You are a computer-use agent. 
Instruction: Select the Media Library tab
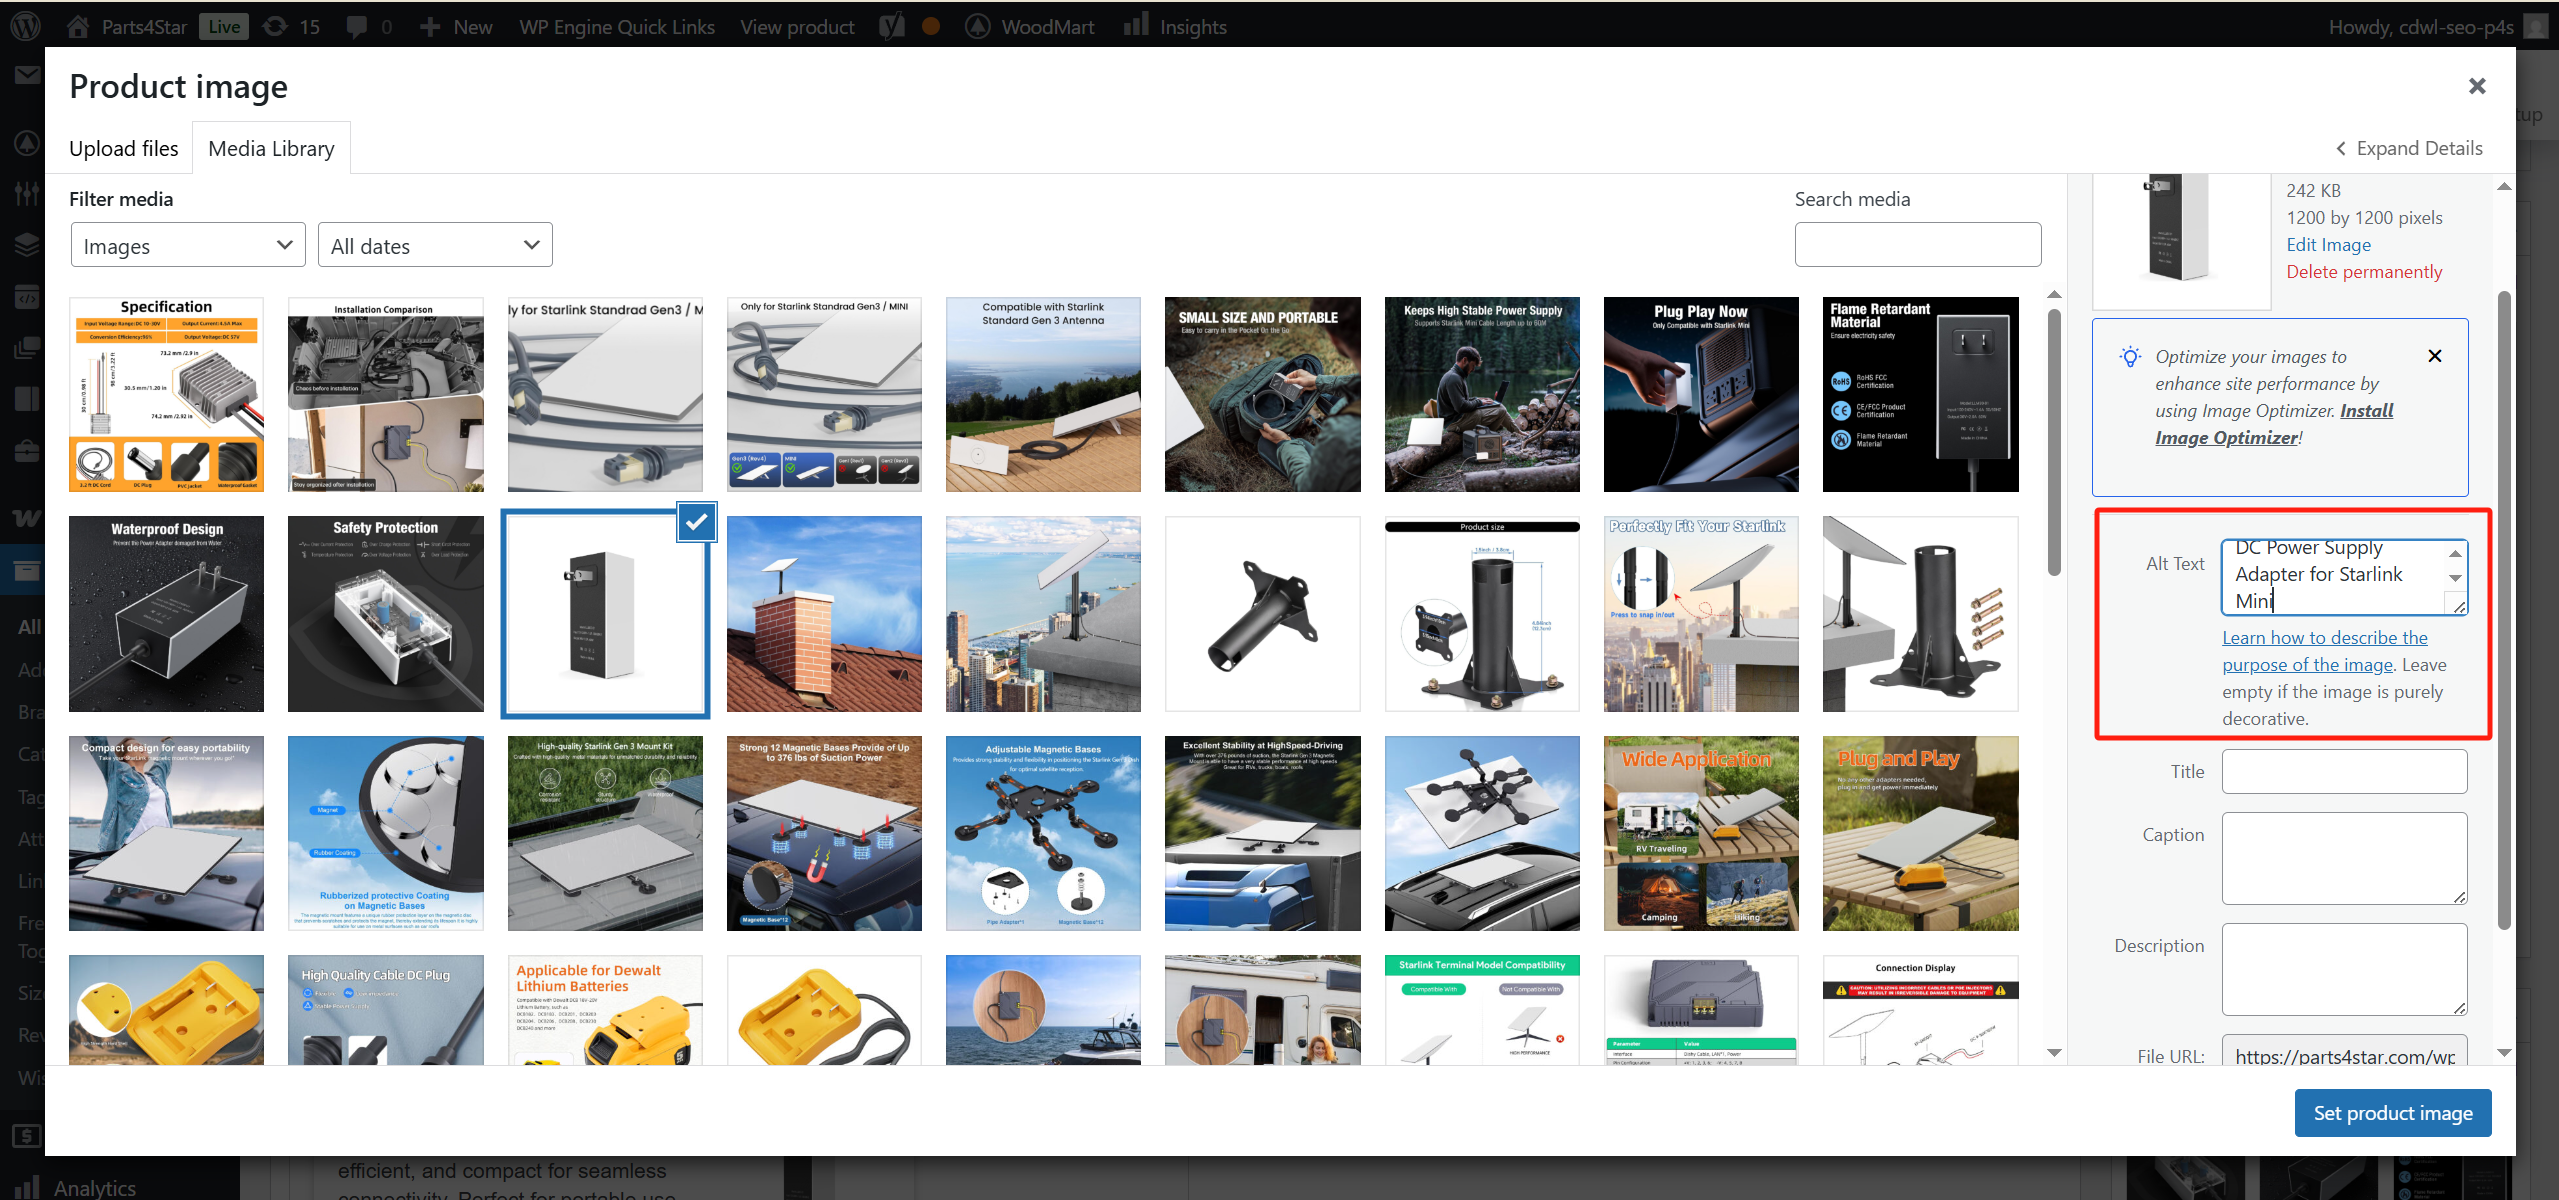coord(271,149)
